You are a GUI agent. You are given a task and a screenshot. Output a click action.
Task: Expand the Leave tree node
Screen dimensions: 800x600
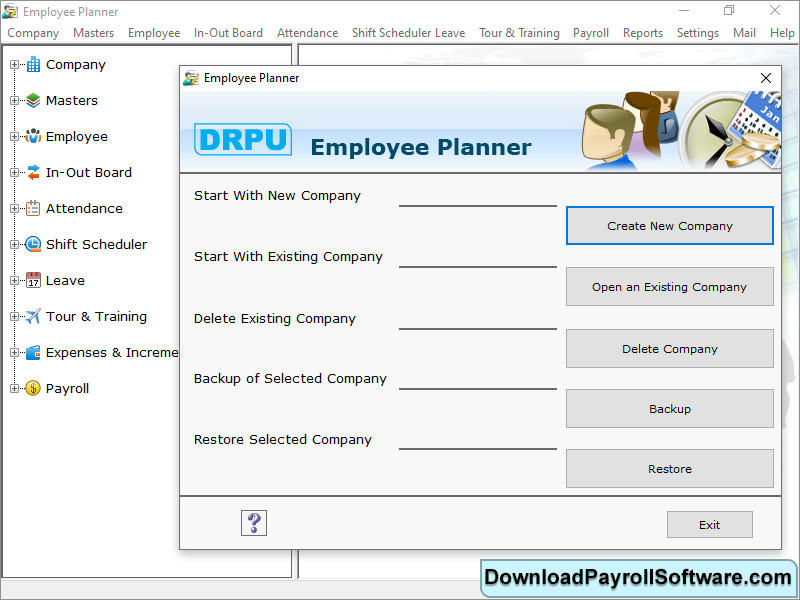click(14, 281)
